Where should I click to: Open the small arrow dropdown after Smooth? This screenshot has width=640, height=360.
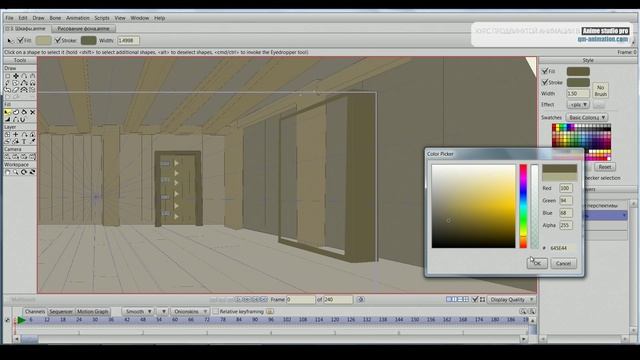click(163, 311)
